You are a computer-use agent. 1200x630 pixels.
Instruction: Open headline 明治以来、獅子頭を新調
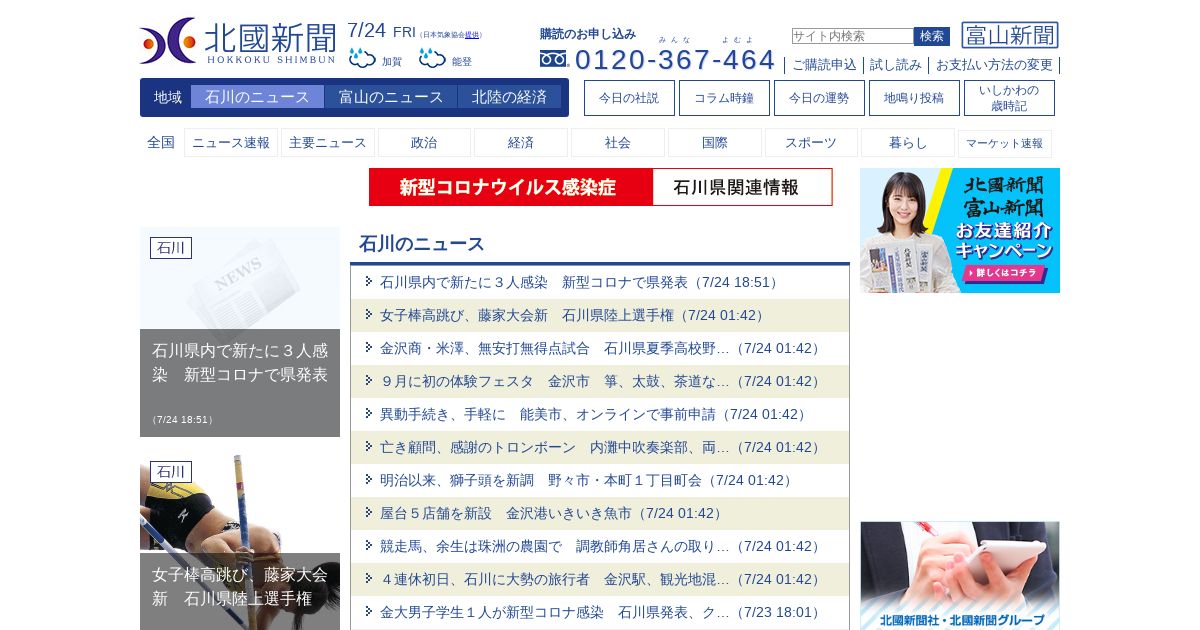pos(587,480)
